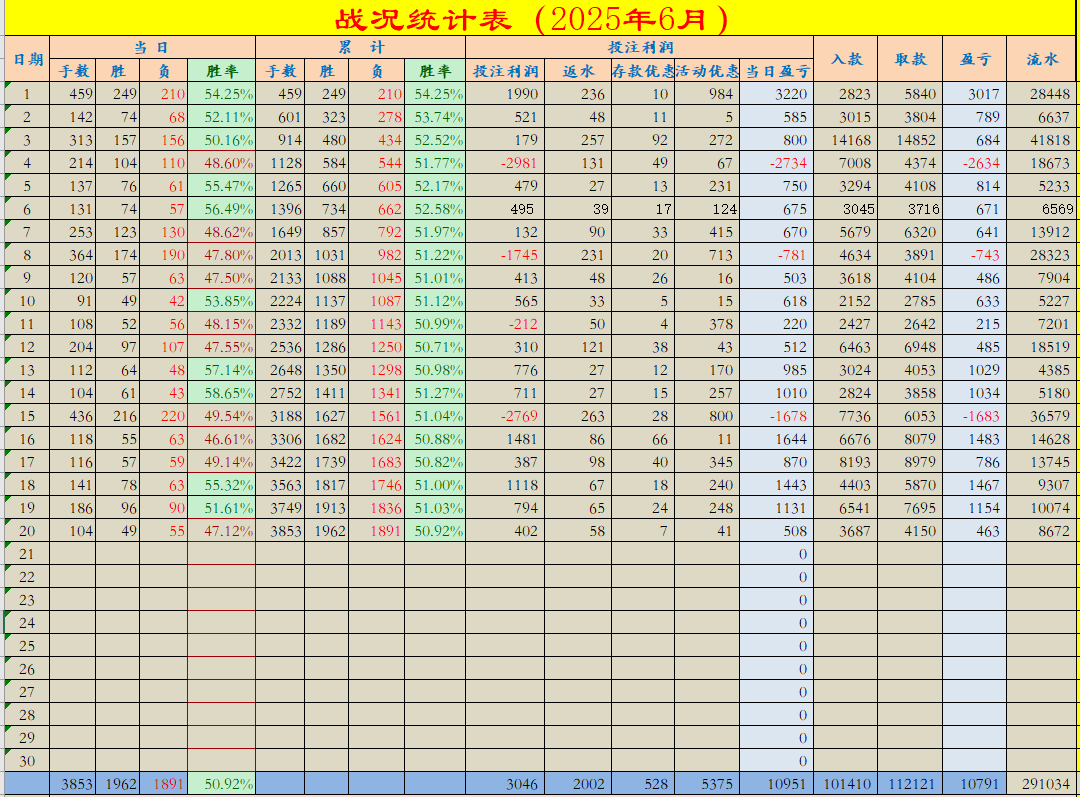1080x797 pixels.
Task: Click the 流水 column header
Action: point(1040,58)
